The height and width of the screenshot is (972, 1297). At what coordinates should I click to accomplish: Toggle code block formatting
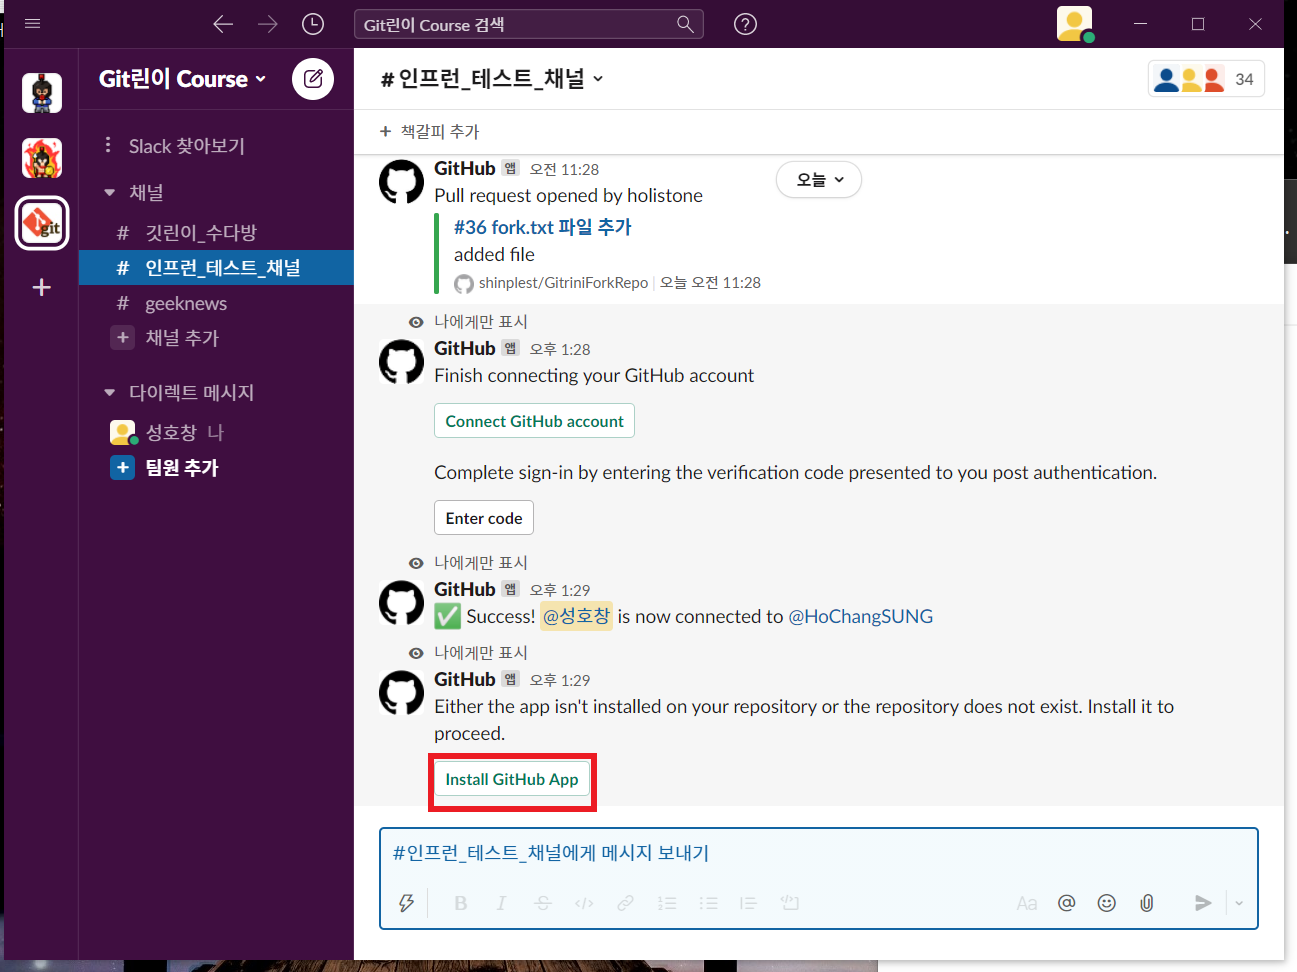(790, 903)
